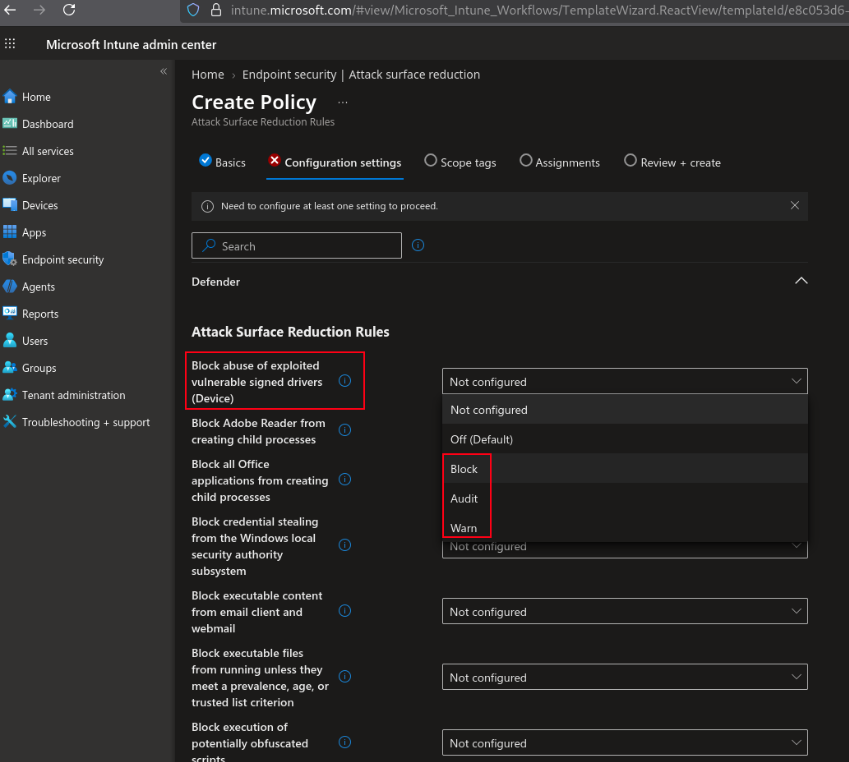Open Troubleshooting + support from sidebar
The image size is (849, 762).
[86, 422]
